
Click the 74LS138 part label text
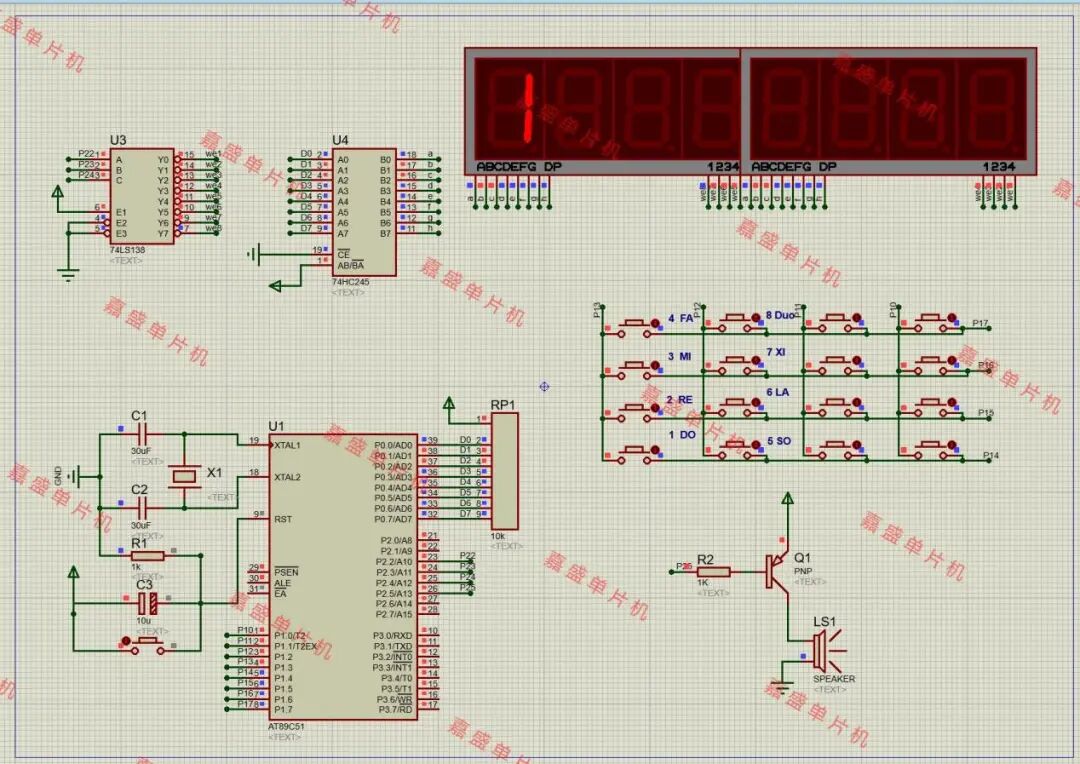[x=127, y=250]
